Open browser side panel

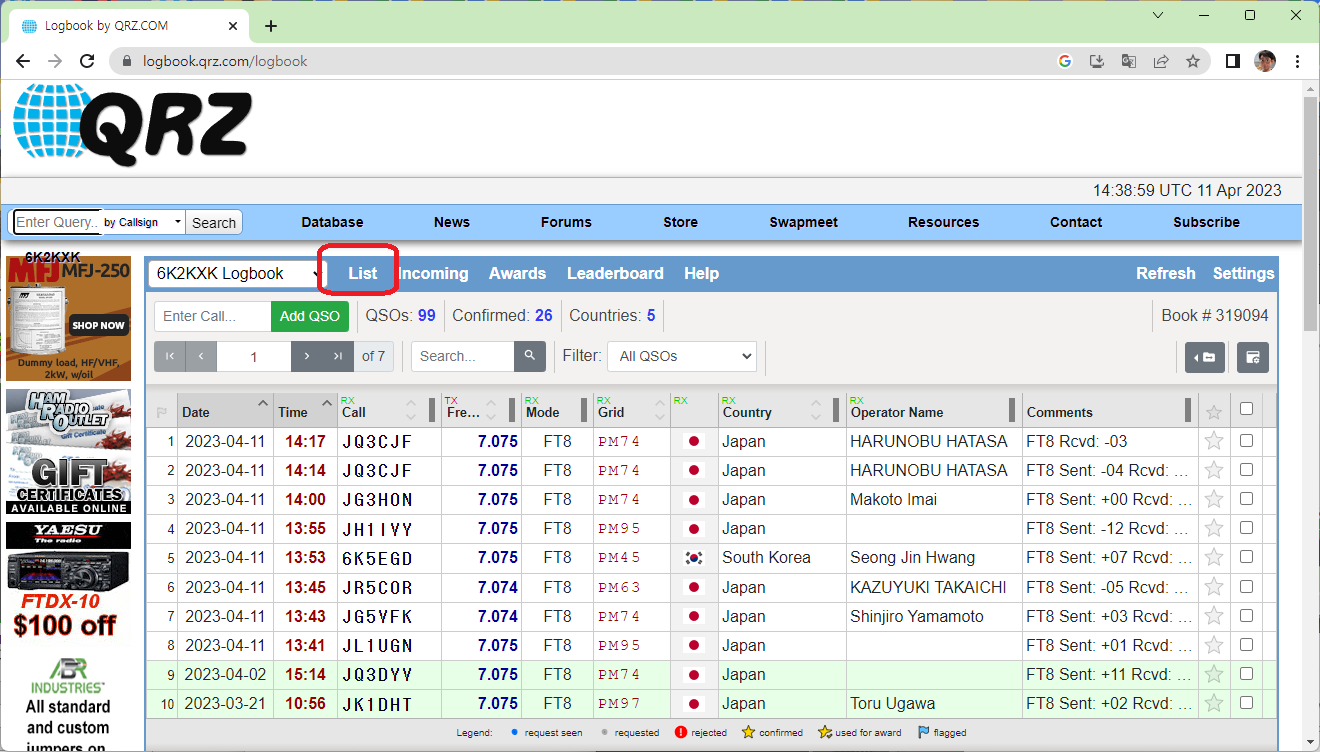click(x=1233, y=61)
